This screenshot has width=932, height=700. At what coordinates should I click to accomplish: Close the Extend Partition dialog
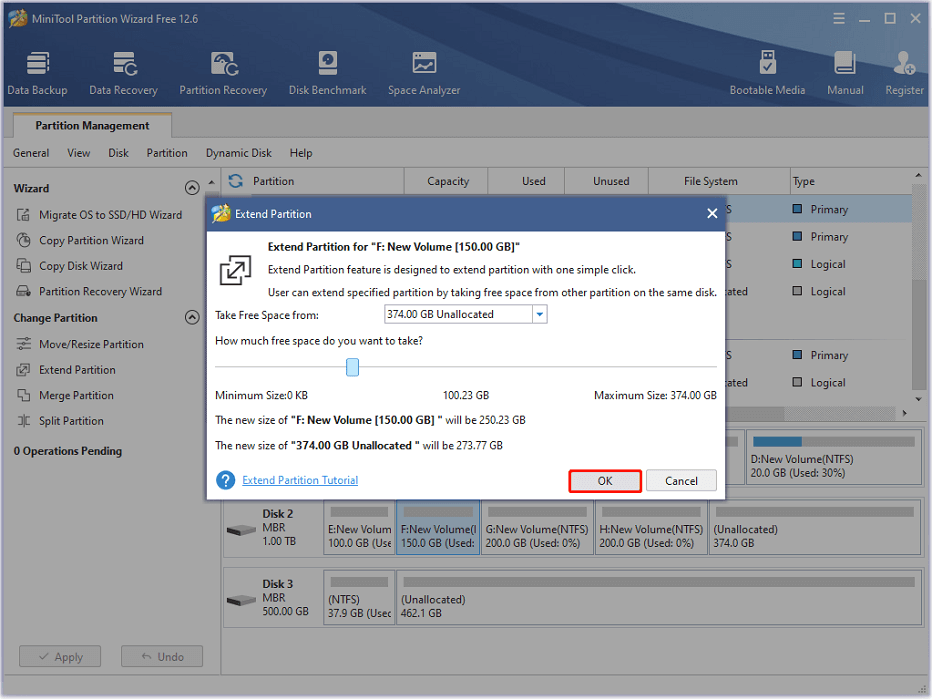pyautogui.click(x=712, y=213)
